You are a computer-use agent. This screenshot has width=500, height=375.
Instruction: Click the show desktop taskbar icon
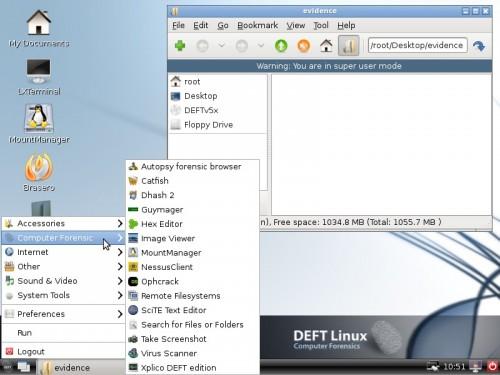tap(24, 367)
